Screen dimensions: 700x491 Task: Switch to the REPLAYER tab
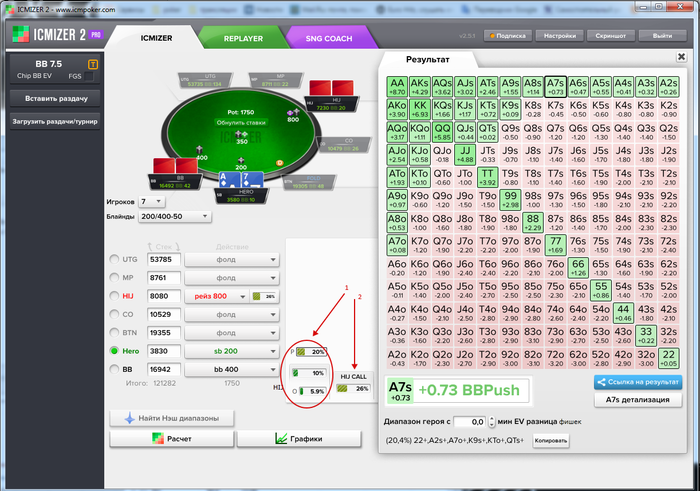pyautogui.click(x=243, y=38)
